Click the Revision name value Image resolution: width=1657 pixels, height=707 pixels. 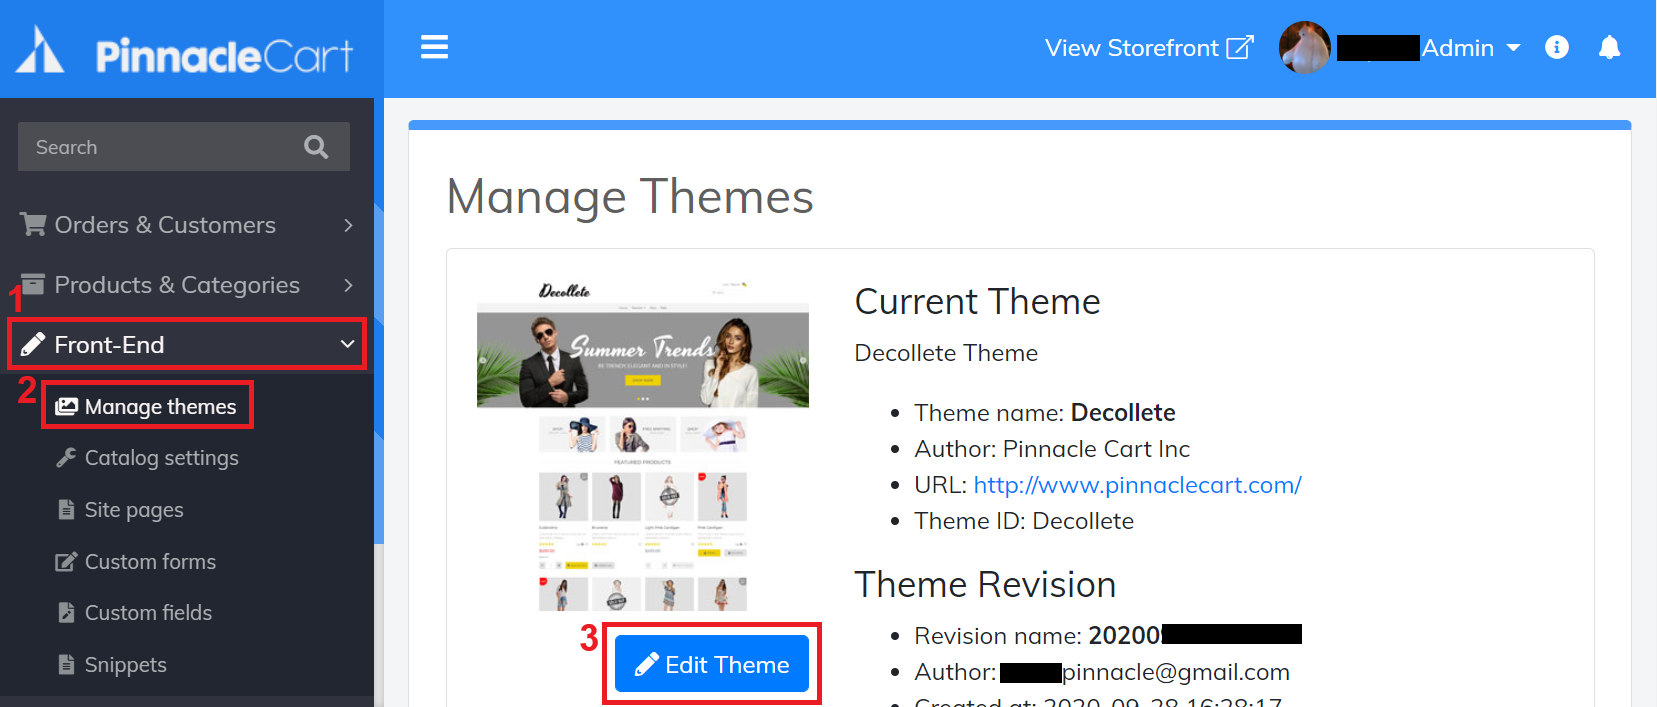click(x=1194, y=636)
